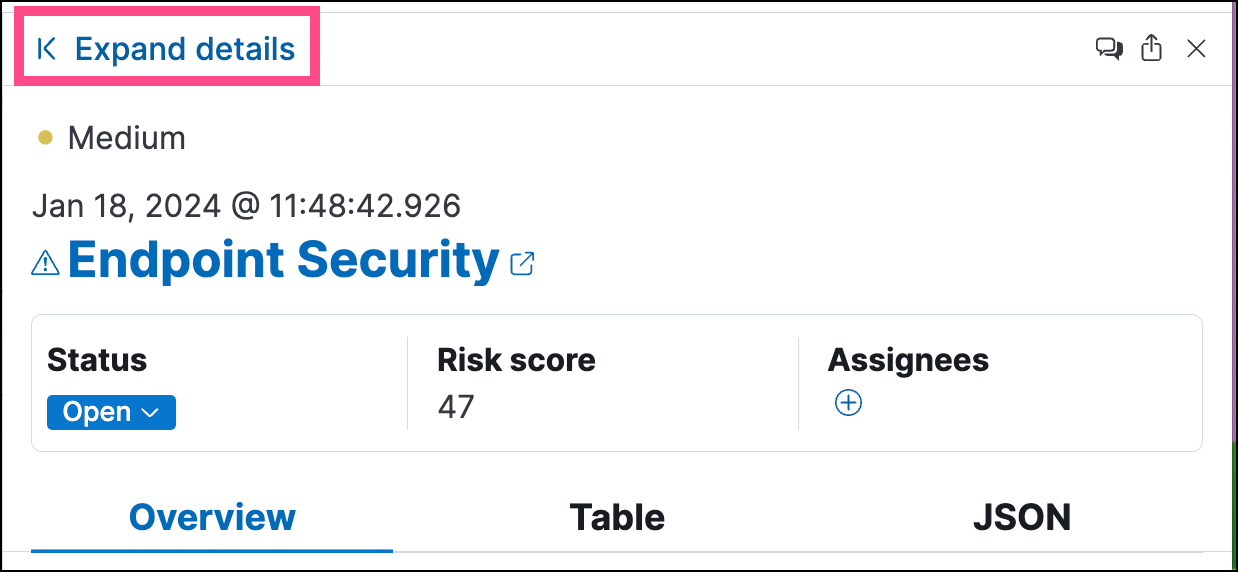
Task: Click the Medium severity label text
Action: click(126, 138)
